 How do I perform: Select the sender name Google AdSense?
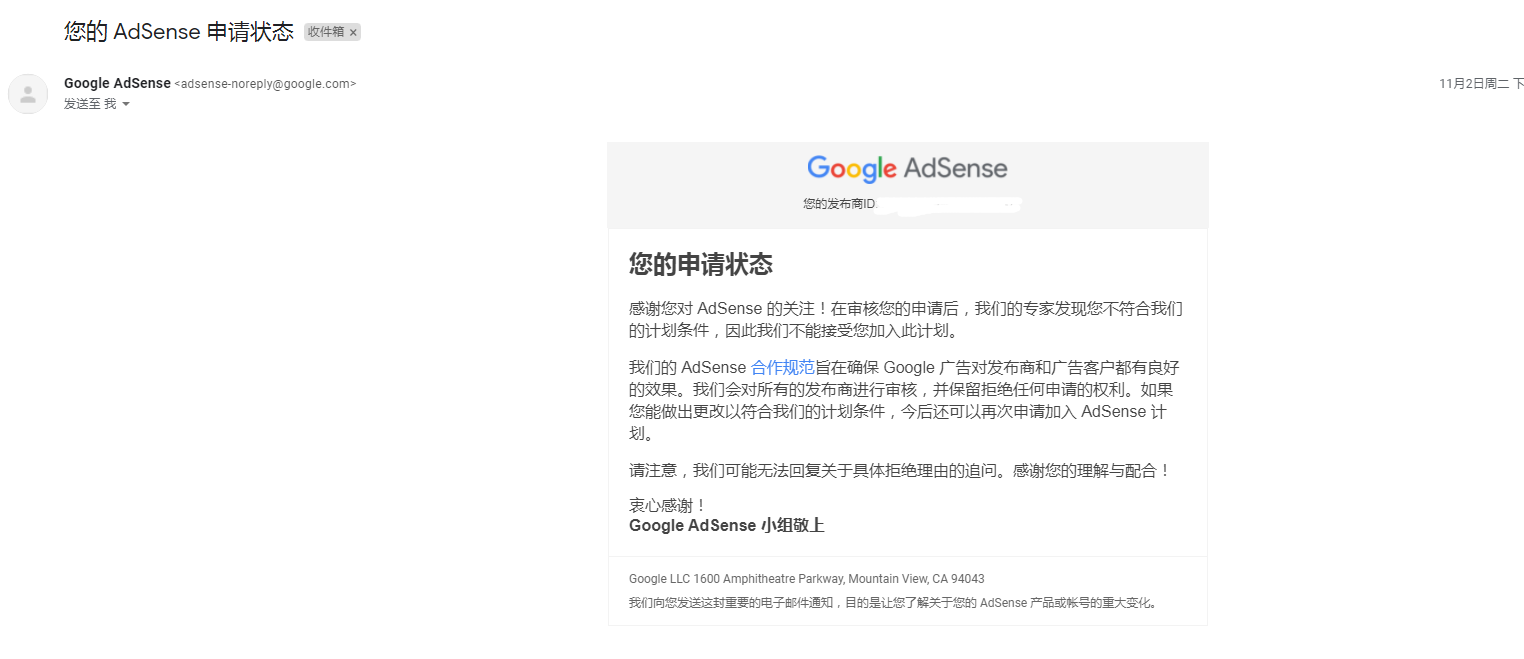[116, 83]
